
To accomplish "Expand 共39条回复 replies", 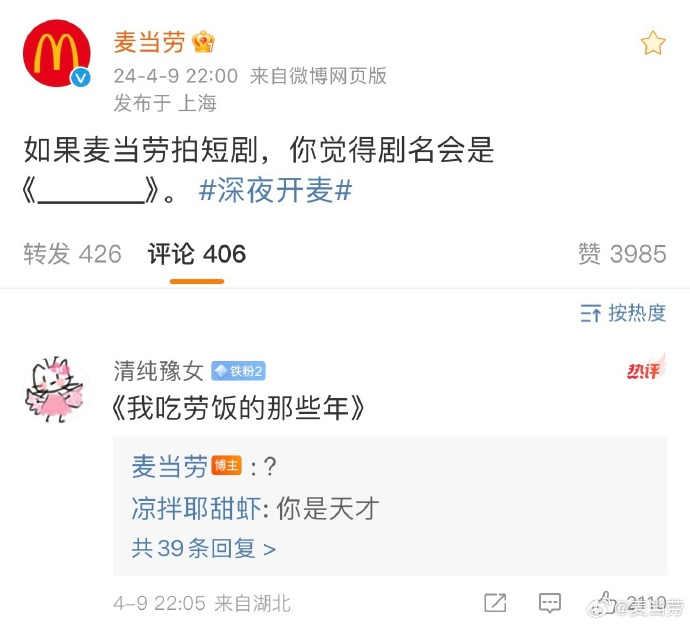I will 203,548.
